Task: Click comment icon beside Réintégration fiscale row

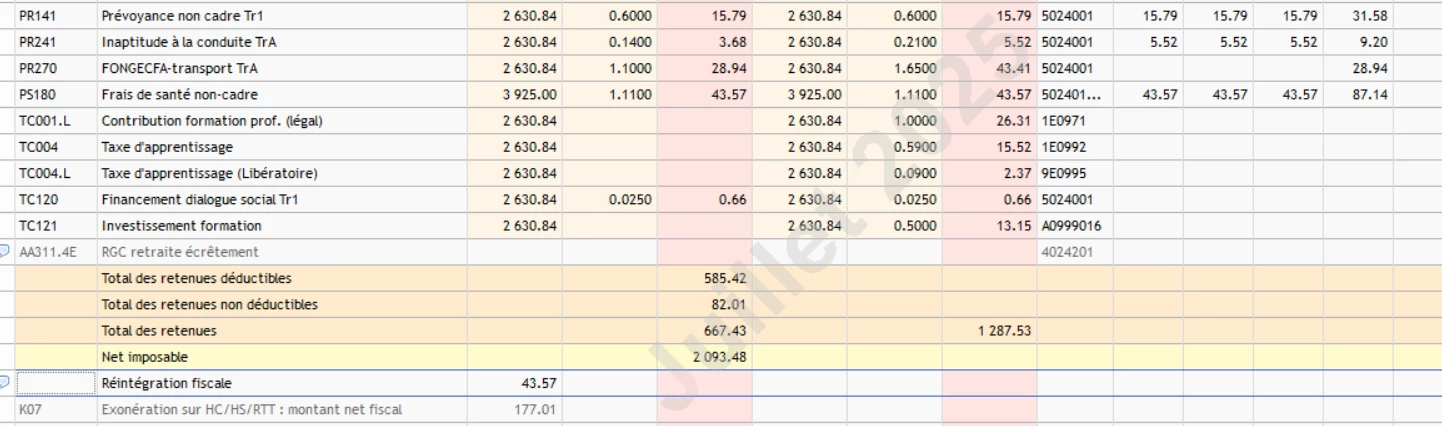Action: [x=6, y=383]
